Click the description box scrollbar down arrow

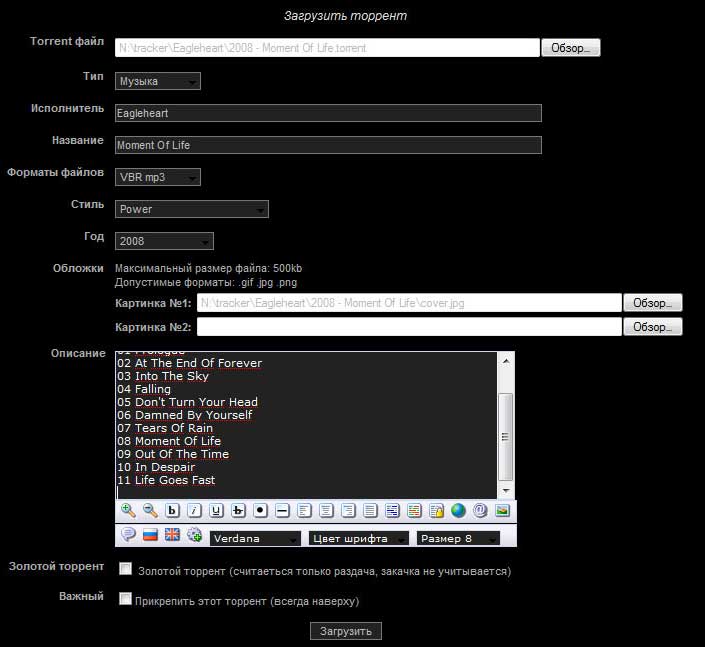(x=506, y=490)
